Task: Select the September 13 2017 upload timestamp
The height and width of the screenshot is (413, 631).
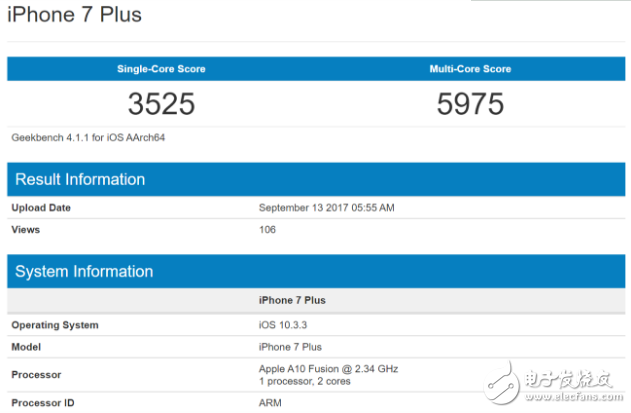Action: tap(326, 208)
